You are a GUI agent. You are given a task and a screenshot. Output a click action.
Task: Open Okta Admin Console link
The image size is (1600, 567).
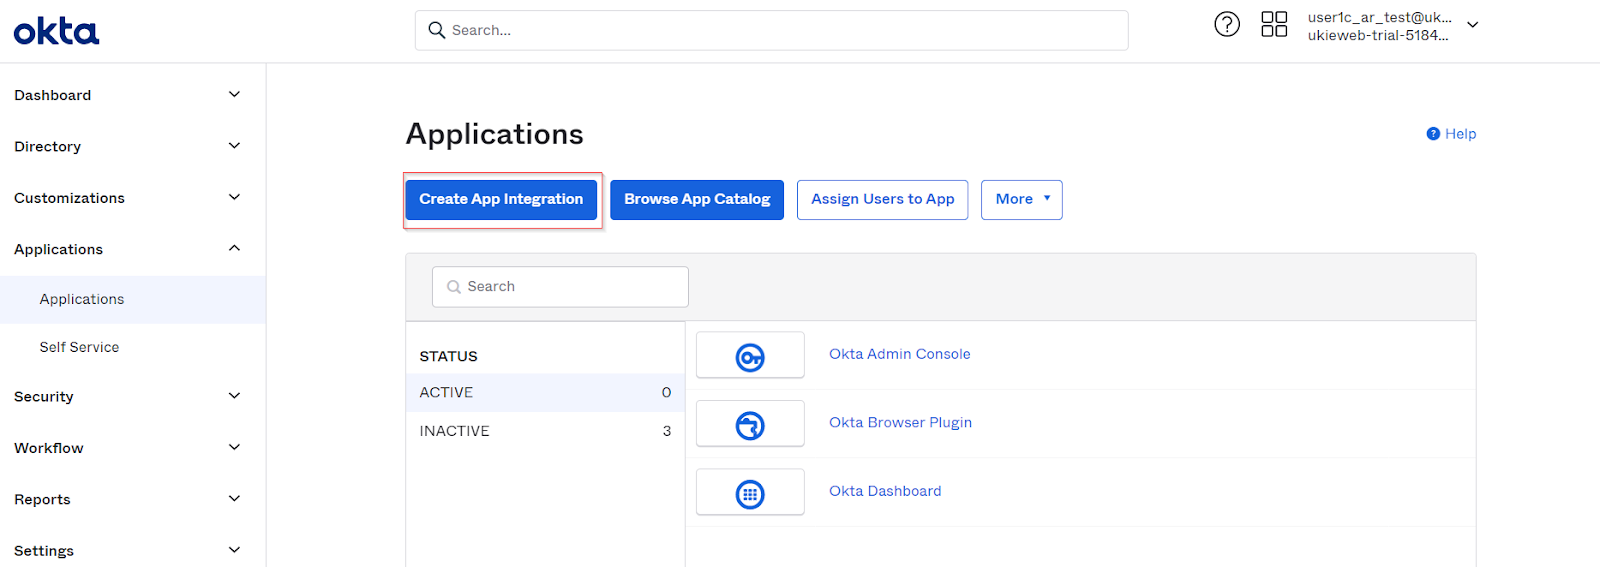pyautogui.click(x=900, y=354)
